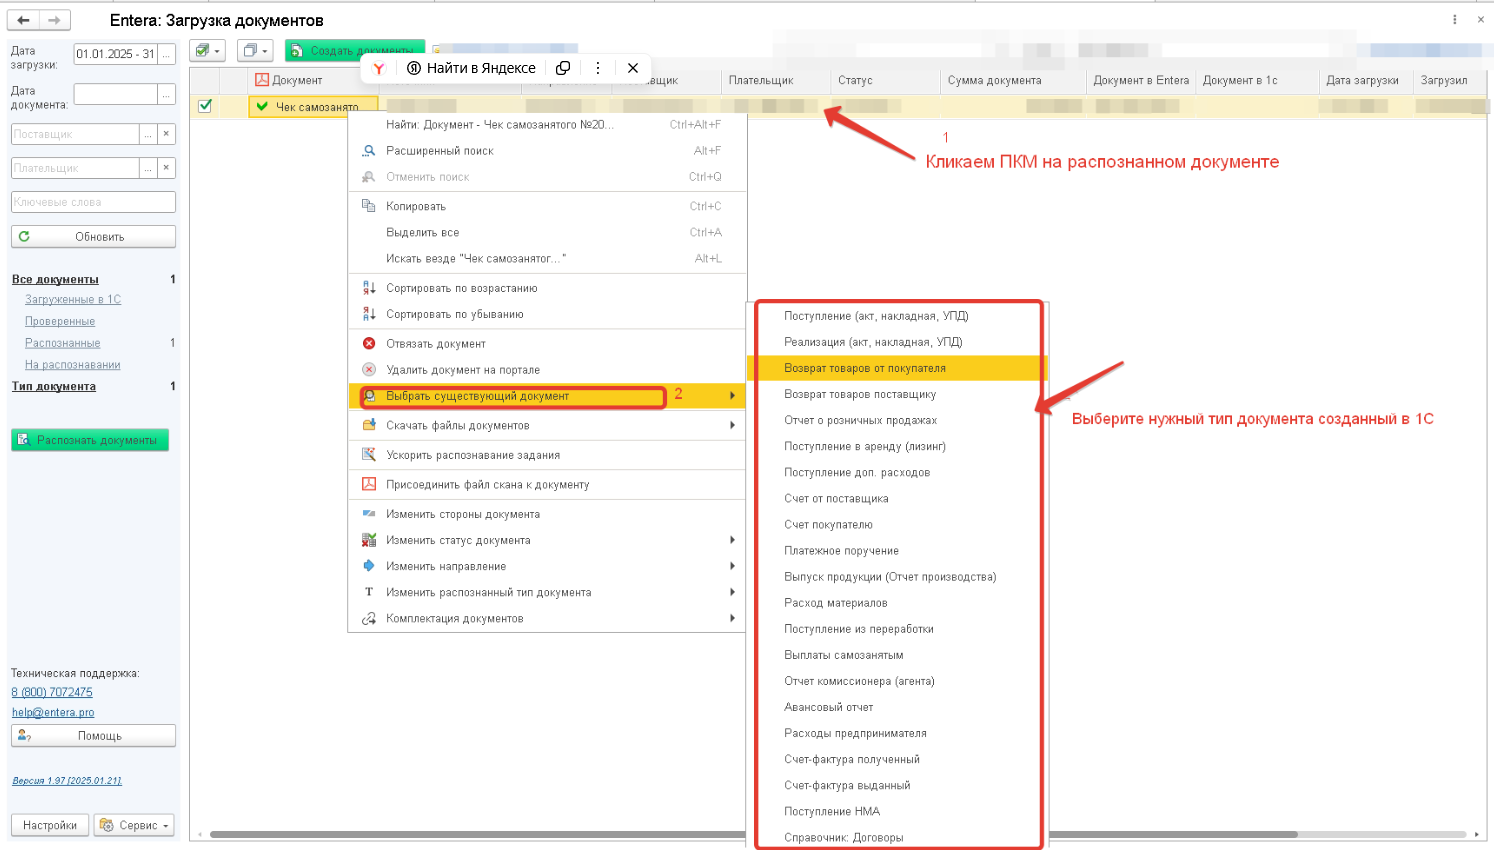Go back with the left arrow button
Screen dimensions: 1494x850
[x=23, y=20]
